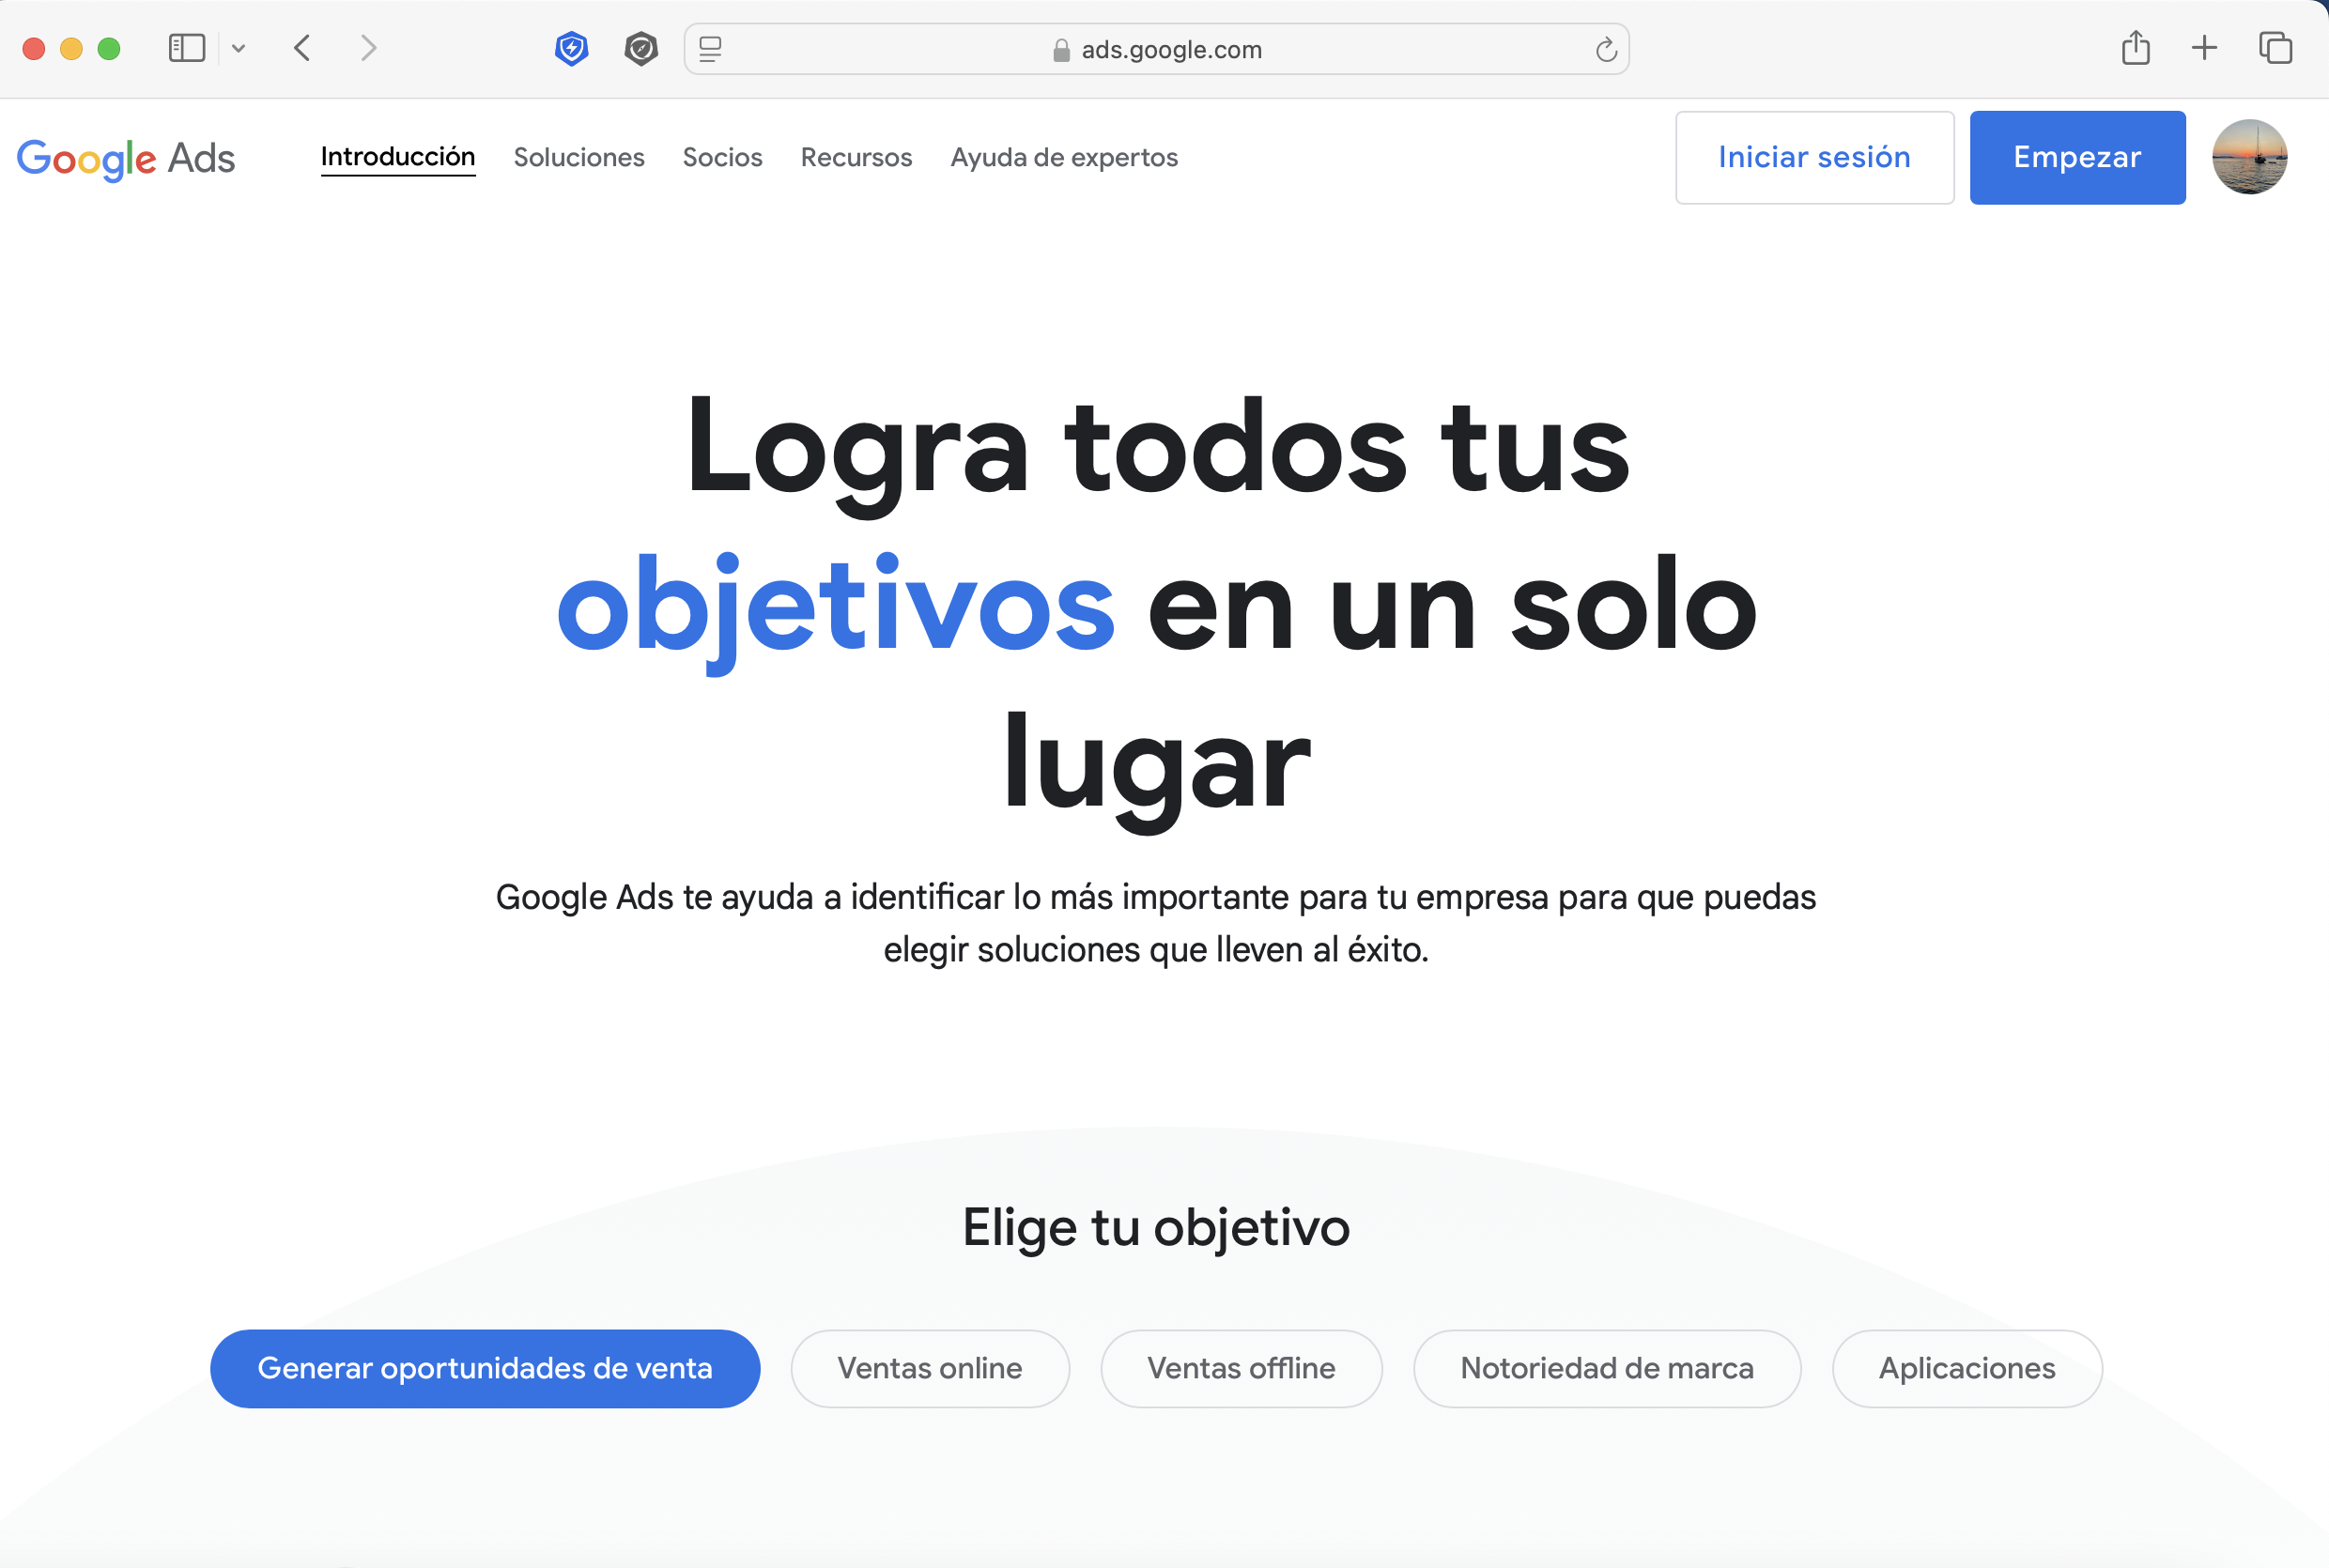Open the profile avatar picture
2329x1568 pixels.
tap(2249, 157)
